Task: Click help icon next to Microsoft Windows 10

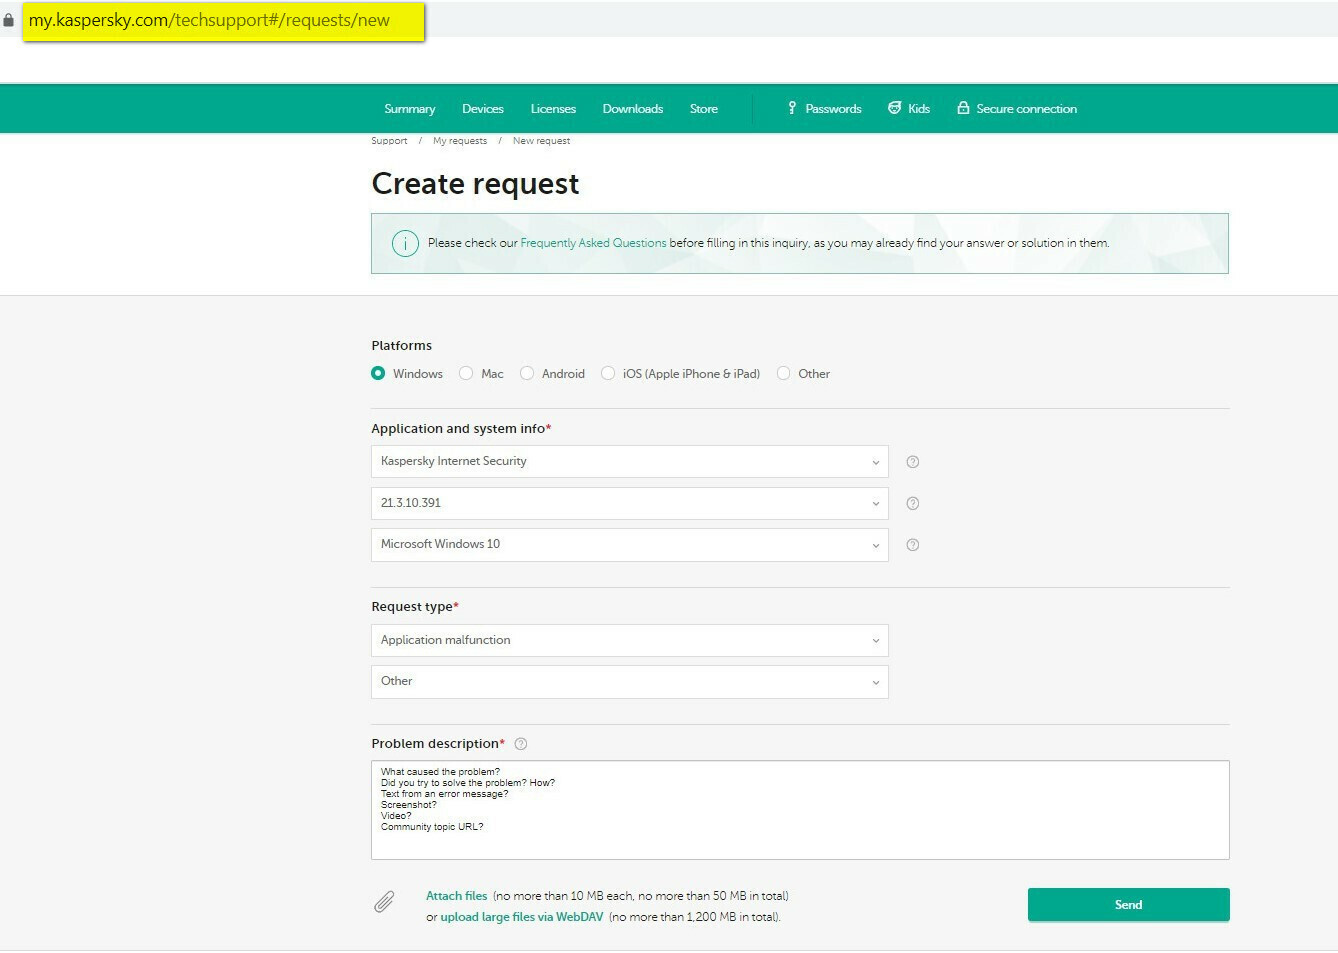Action: pos(912,545)
